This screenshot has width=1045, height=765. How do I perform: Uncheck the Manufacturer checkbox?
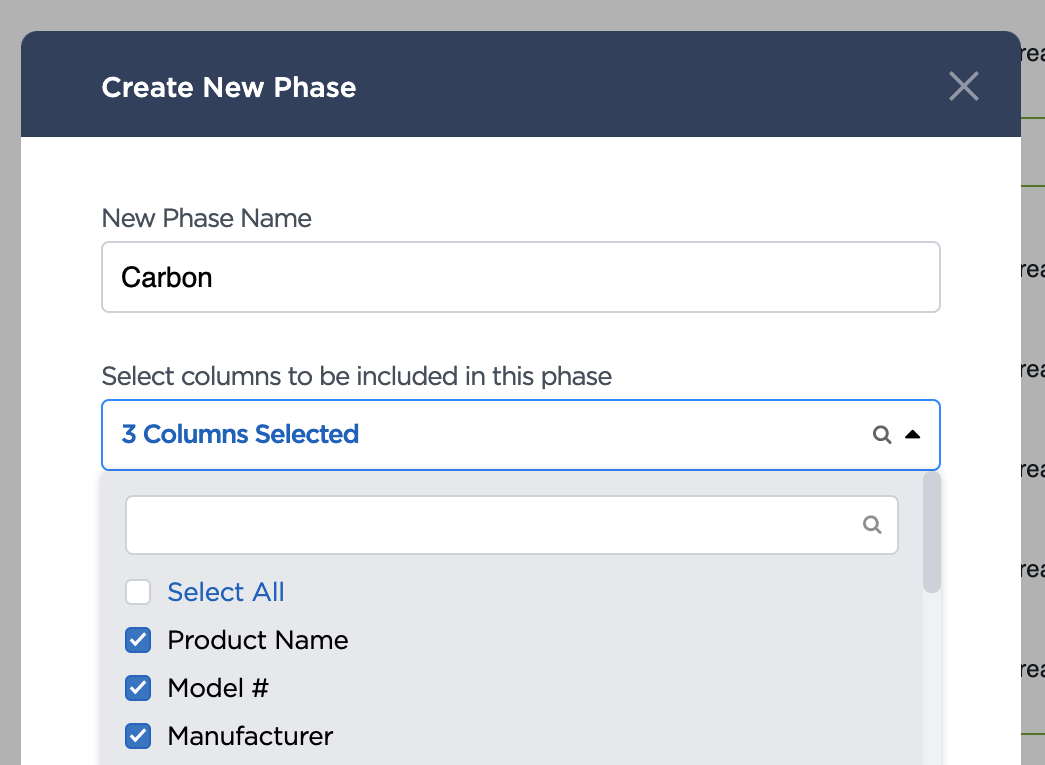(138, 737)
